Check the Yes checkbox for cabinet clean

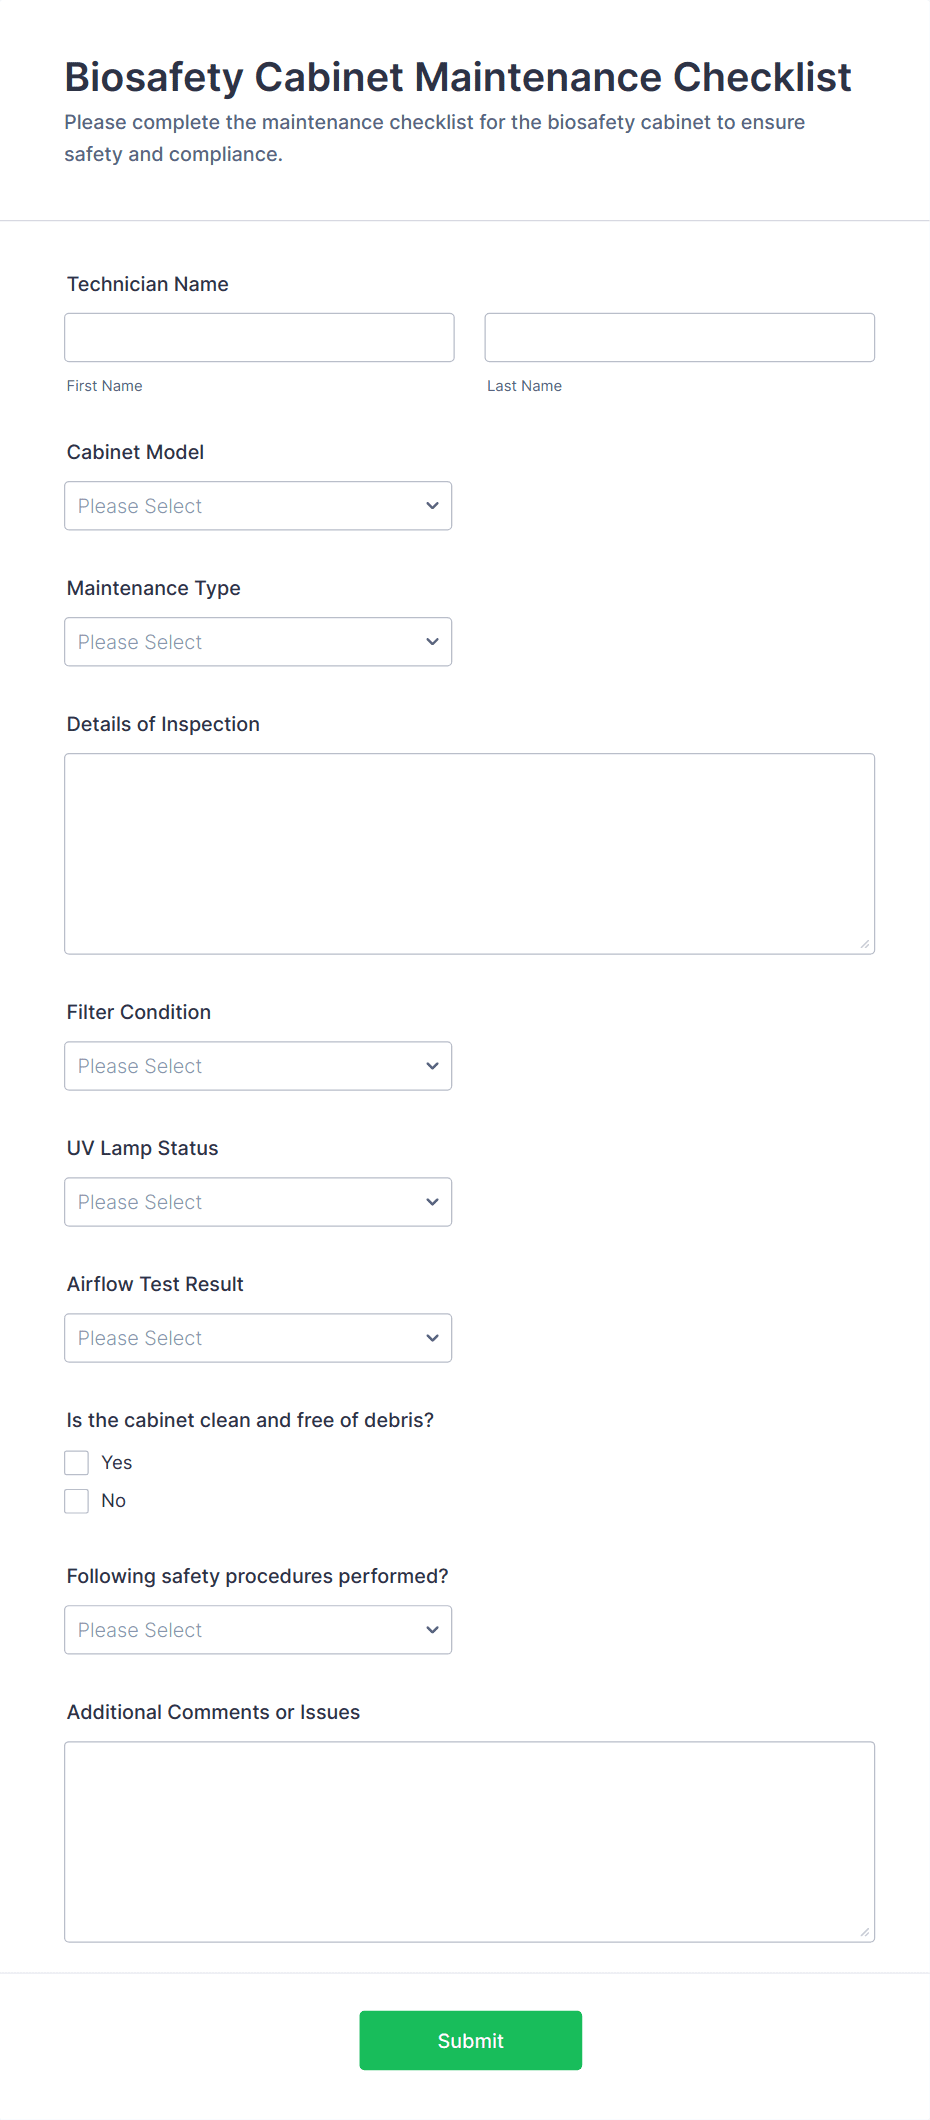pos(77,1463)
